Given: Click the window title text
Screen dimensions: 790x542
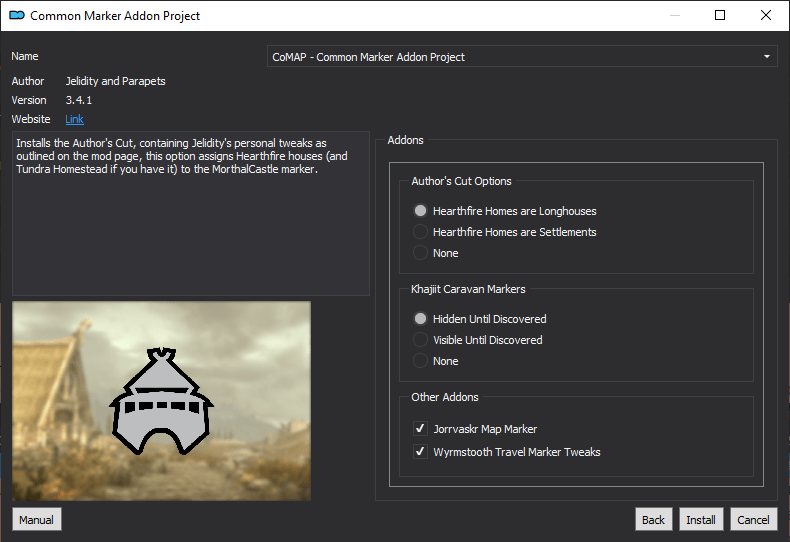Looking at the screenshot, I should [x=115, y=16].
